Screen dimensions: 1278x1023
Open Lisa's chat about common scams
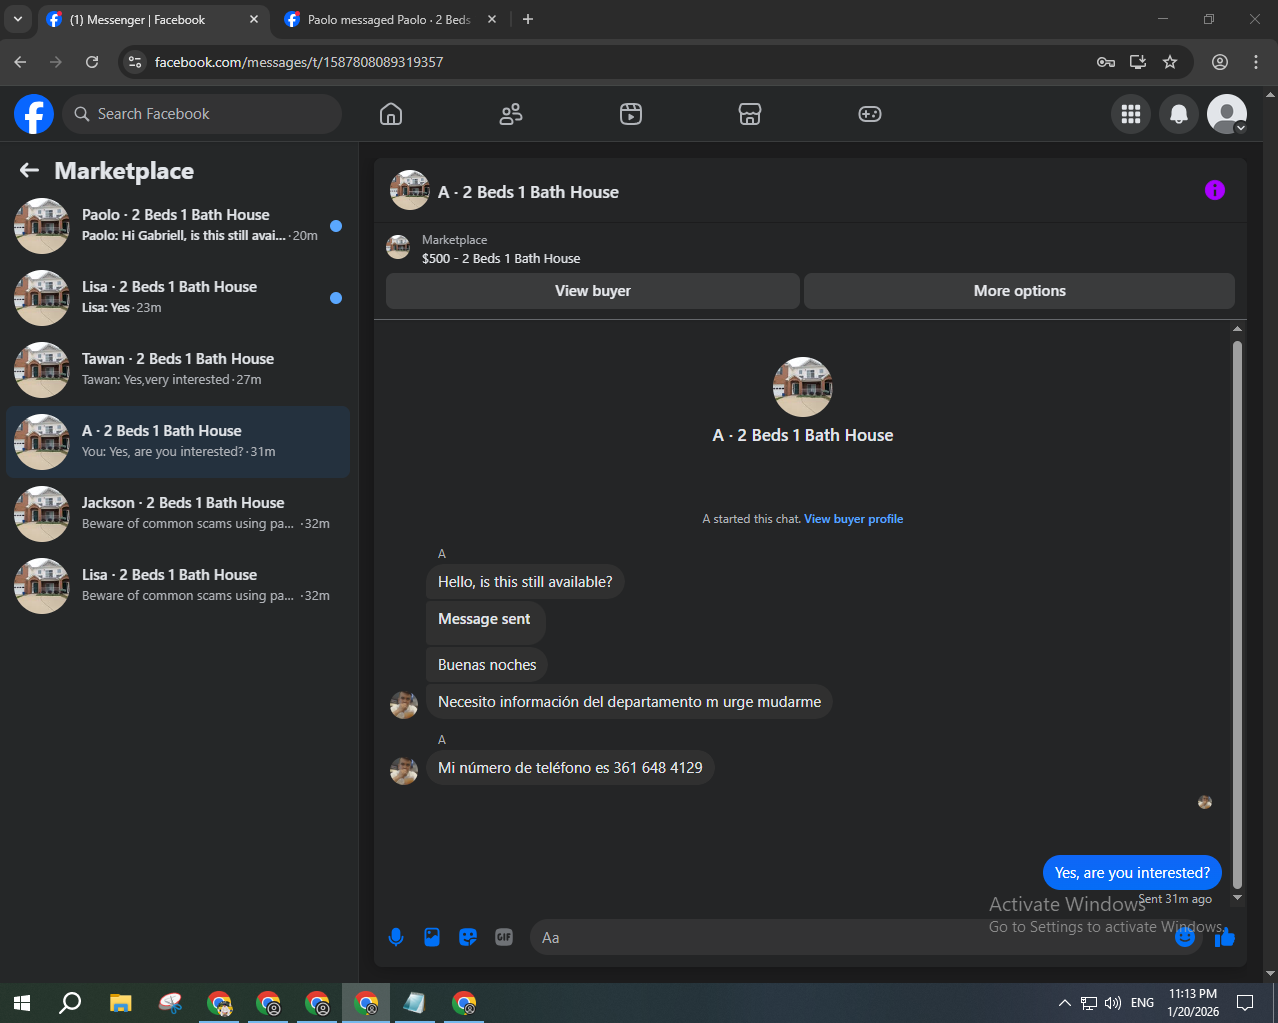(178, 586)
